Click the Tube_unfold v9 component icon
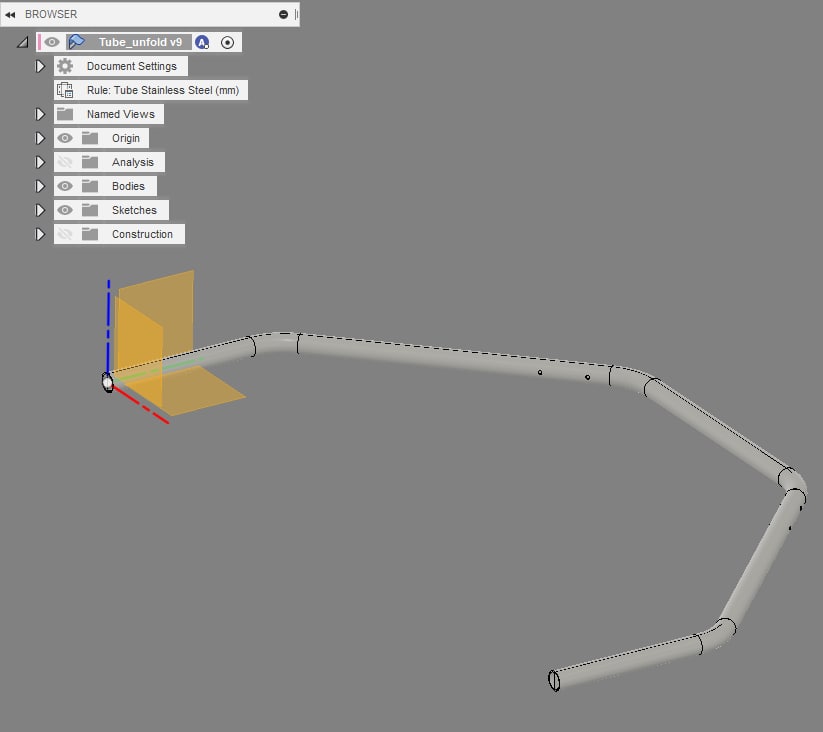Image resolution: width=823 pixels, height=732 pixels. tap(77, 42)
